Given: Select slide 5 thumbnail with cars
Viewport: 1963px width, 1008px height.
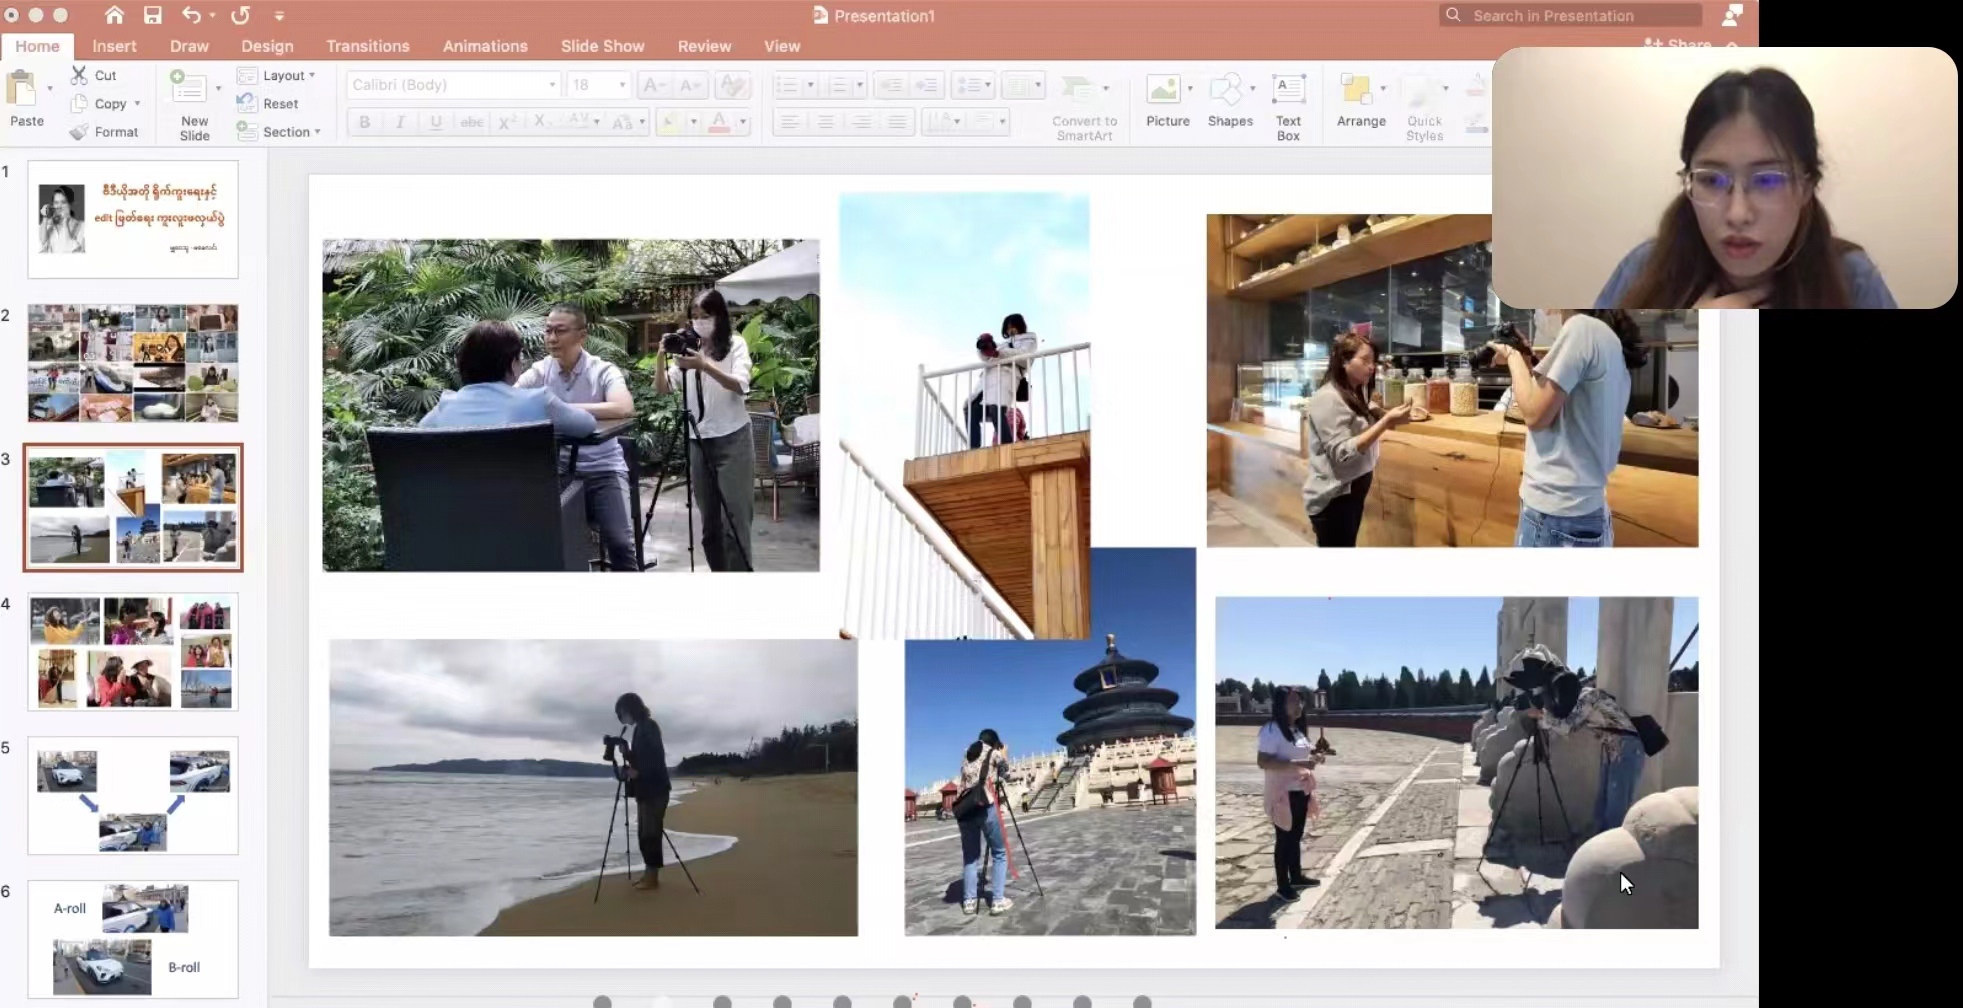Looking at the screenshot, I should [x=133, y=796].
